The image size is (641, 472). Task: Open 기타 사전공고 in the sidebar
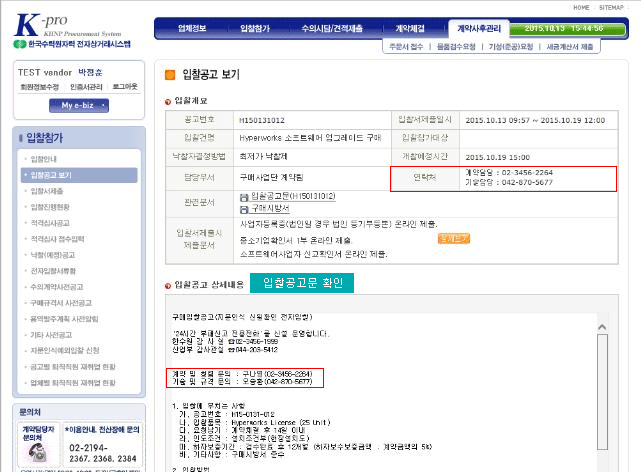pos(51,335)
